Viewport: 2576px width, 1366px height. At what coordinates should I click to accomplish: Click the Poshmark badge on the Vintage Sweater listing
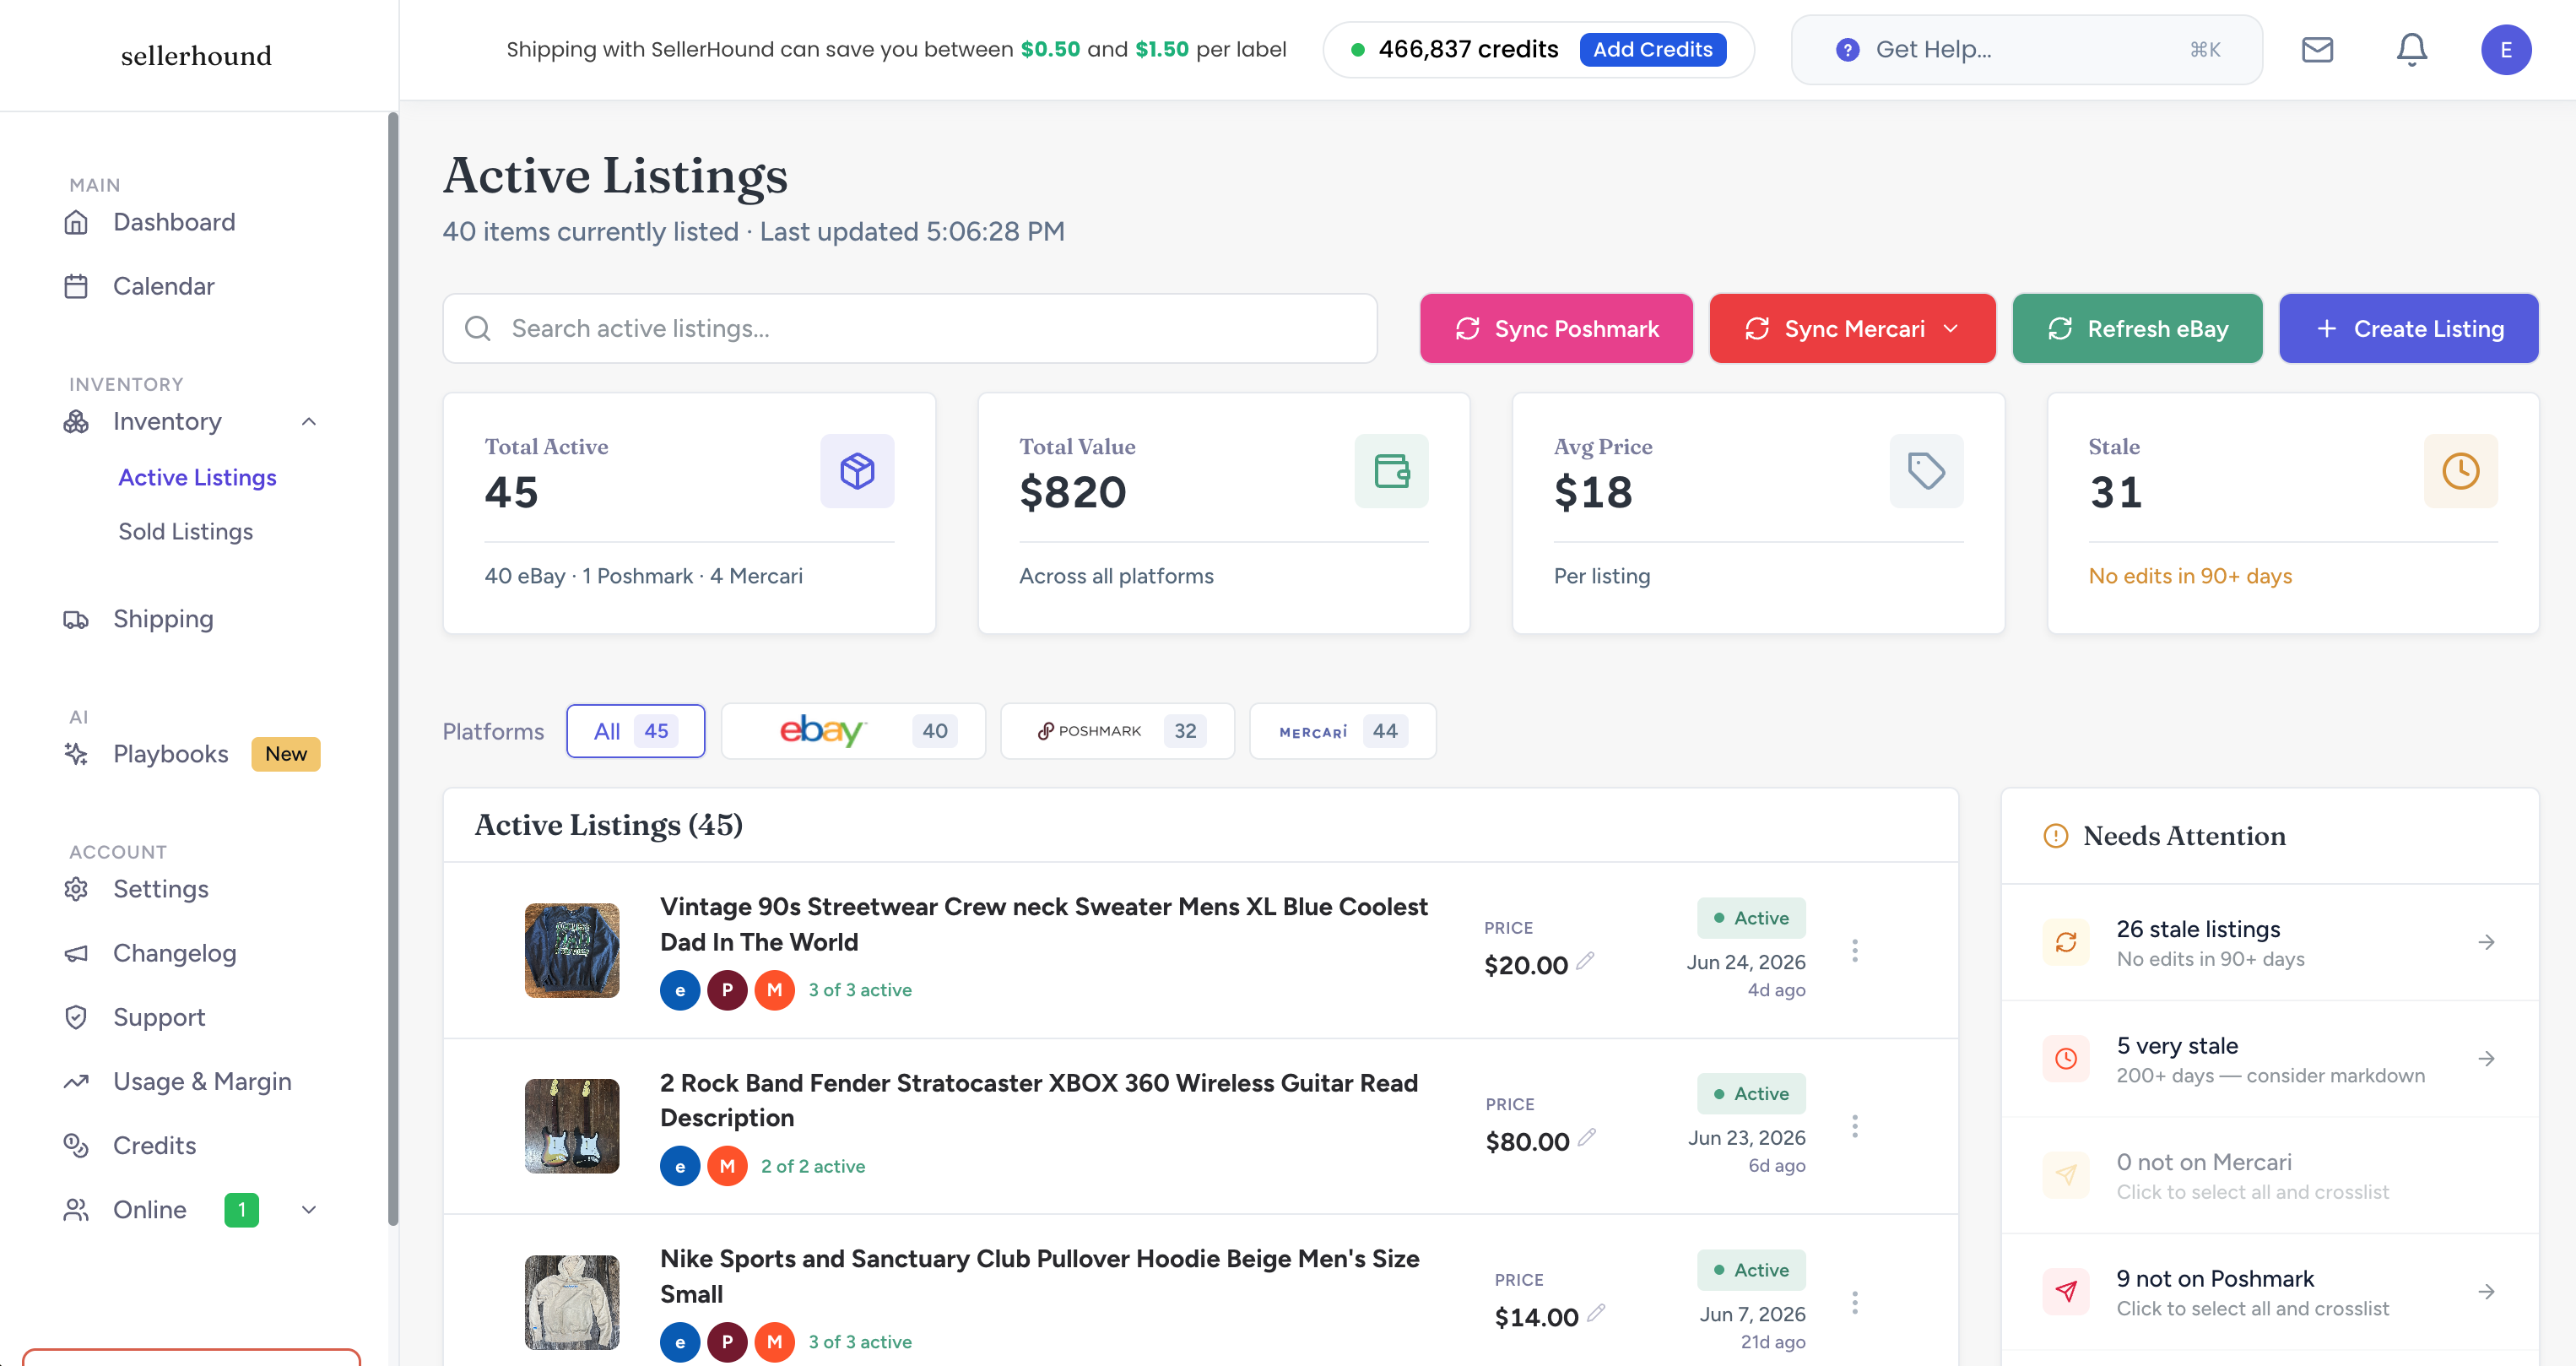point(727,990)
